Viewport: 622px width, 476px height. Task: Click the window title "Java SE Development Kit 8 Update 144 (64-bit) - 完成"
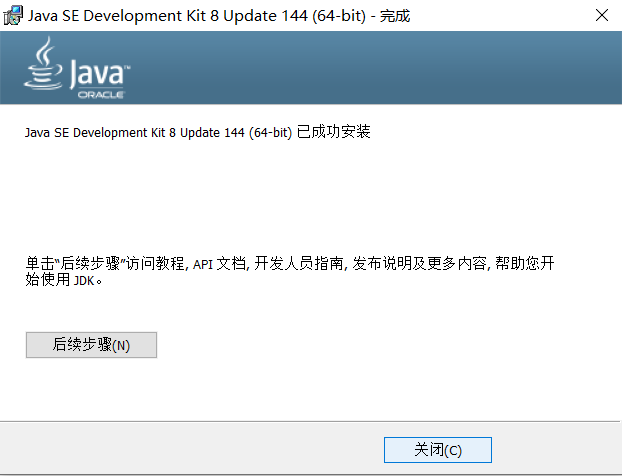219,16
